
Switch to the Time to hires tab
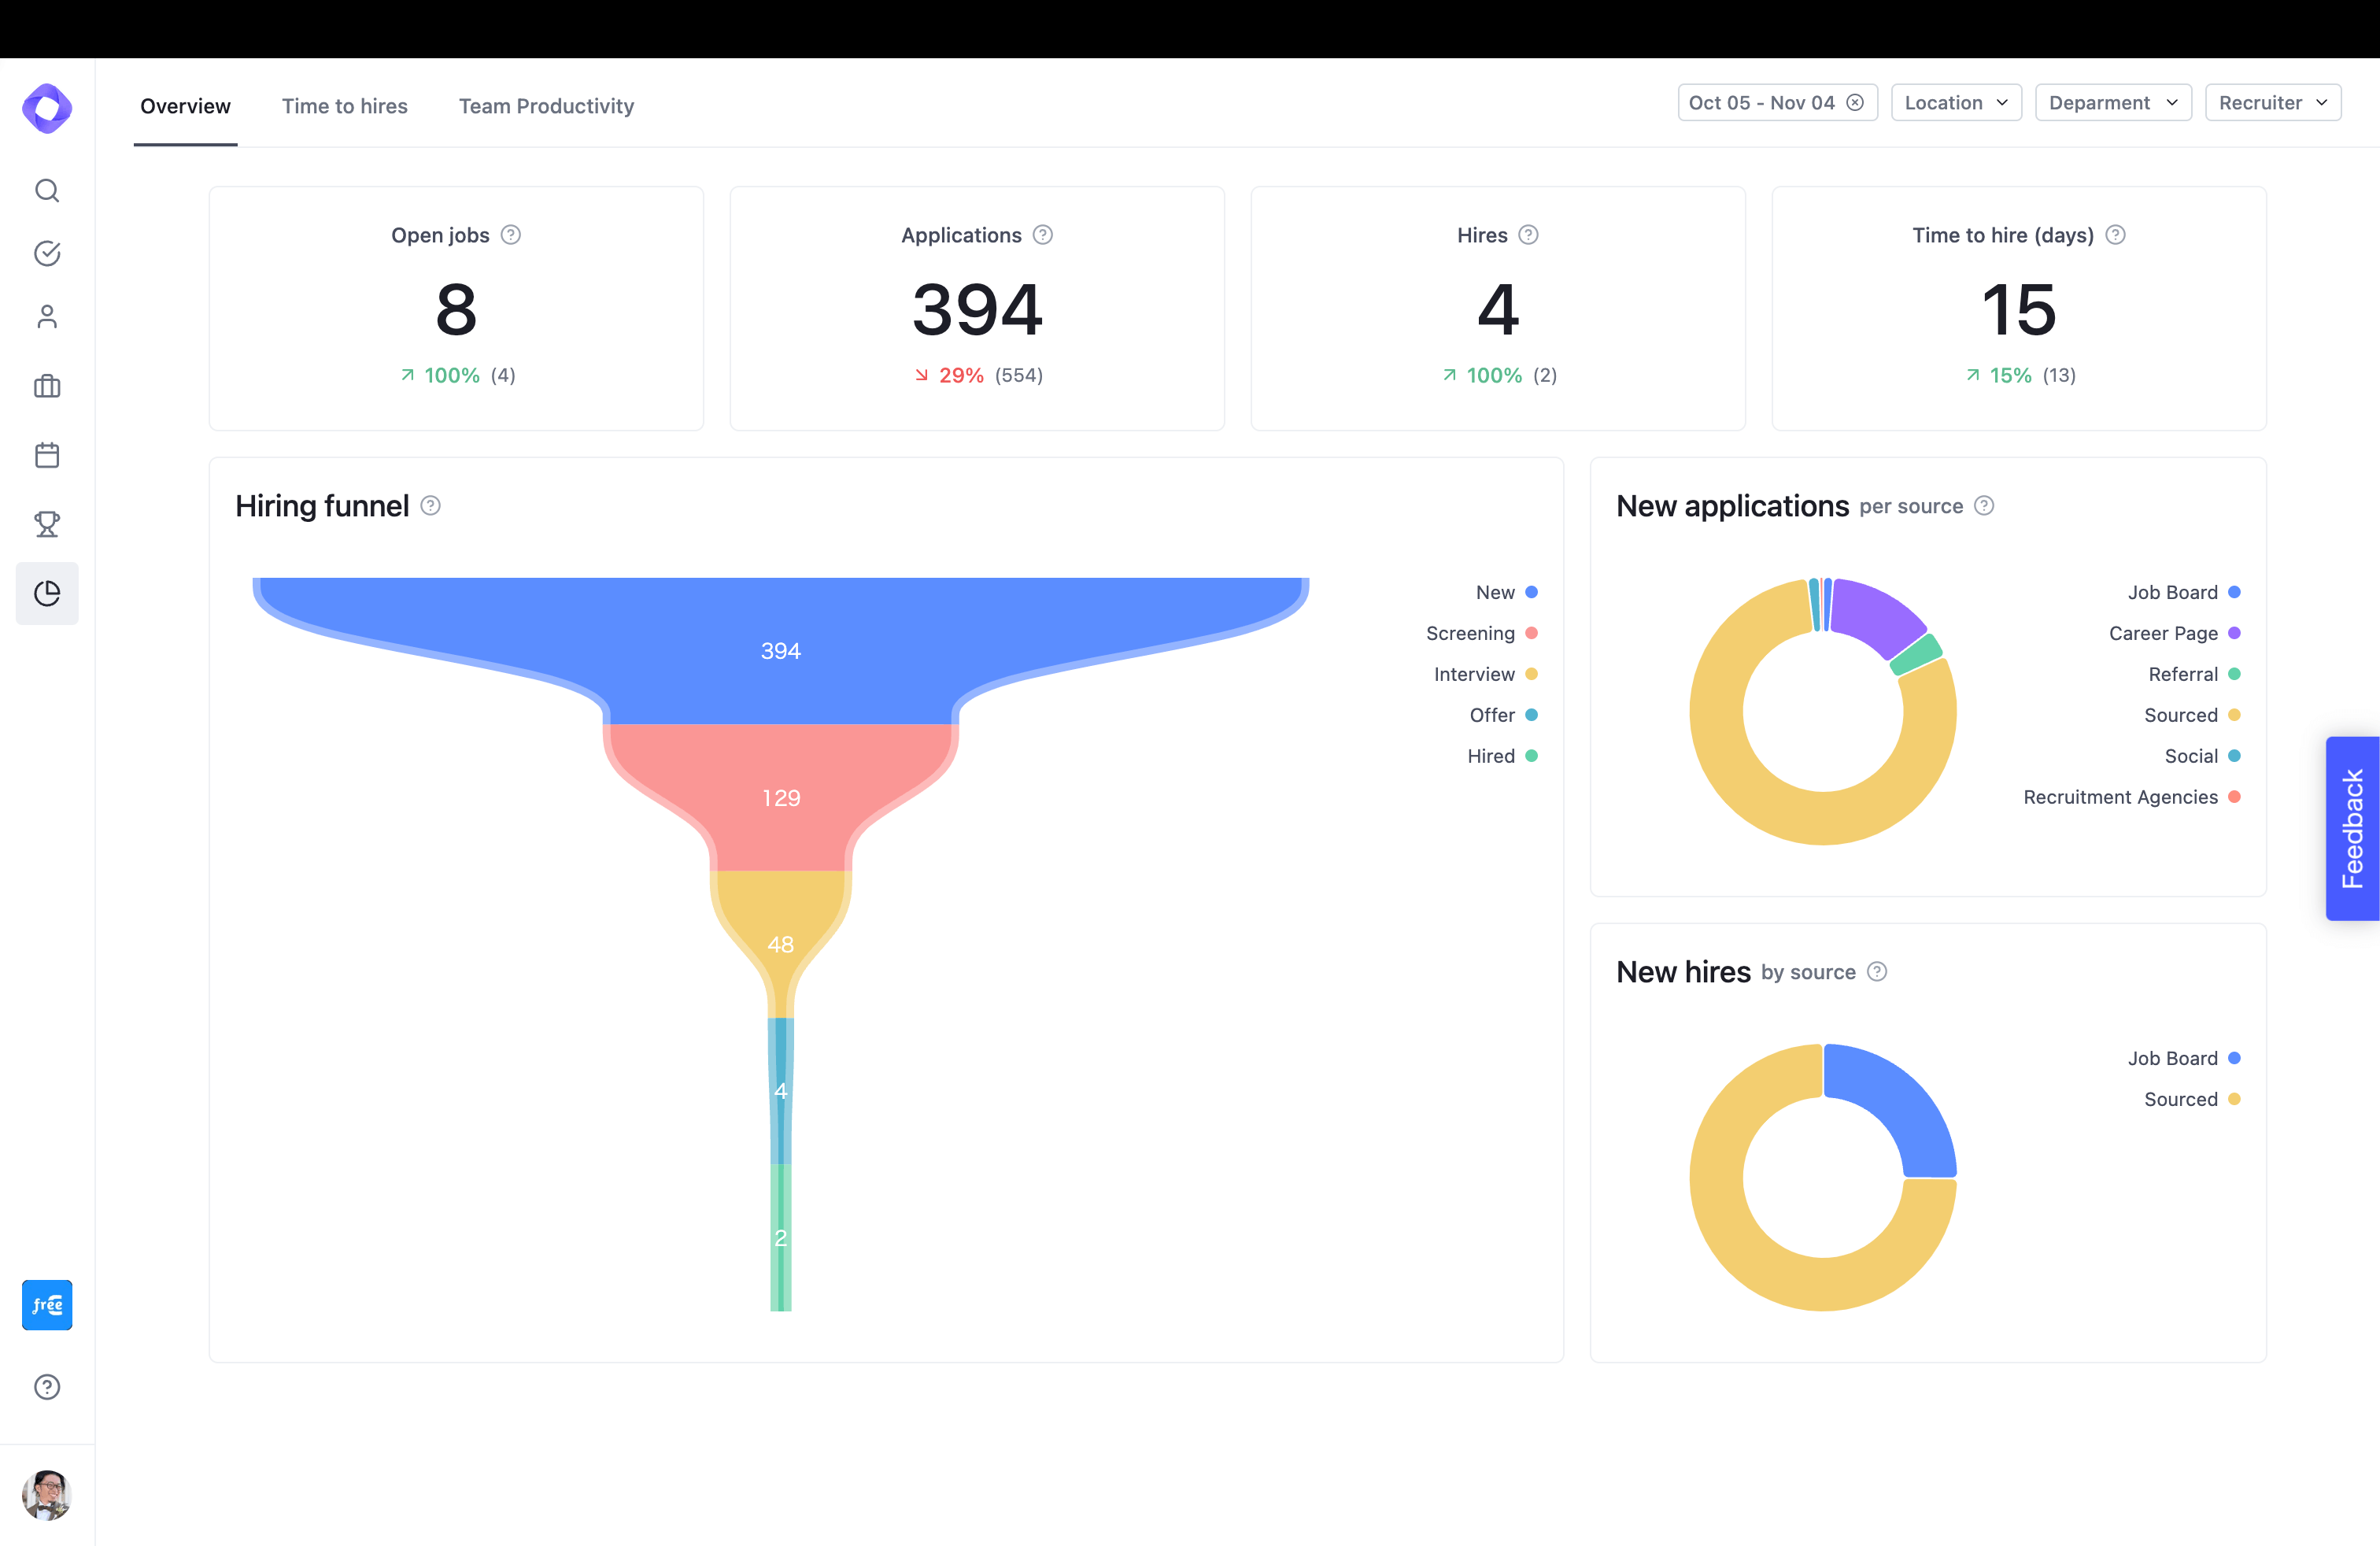tap(344, 106)
